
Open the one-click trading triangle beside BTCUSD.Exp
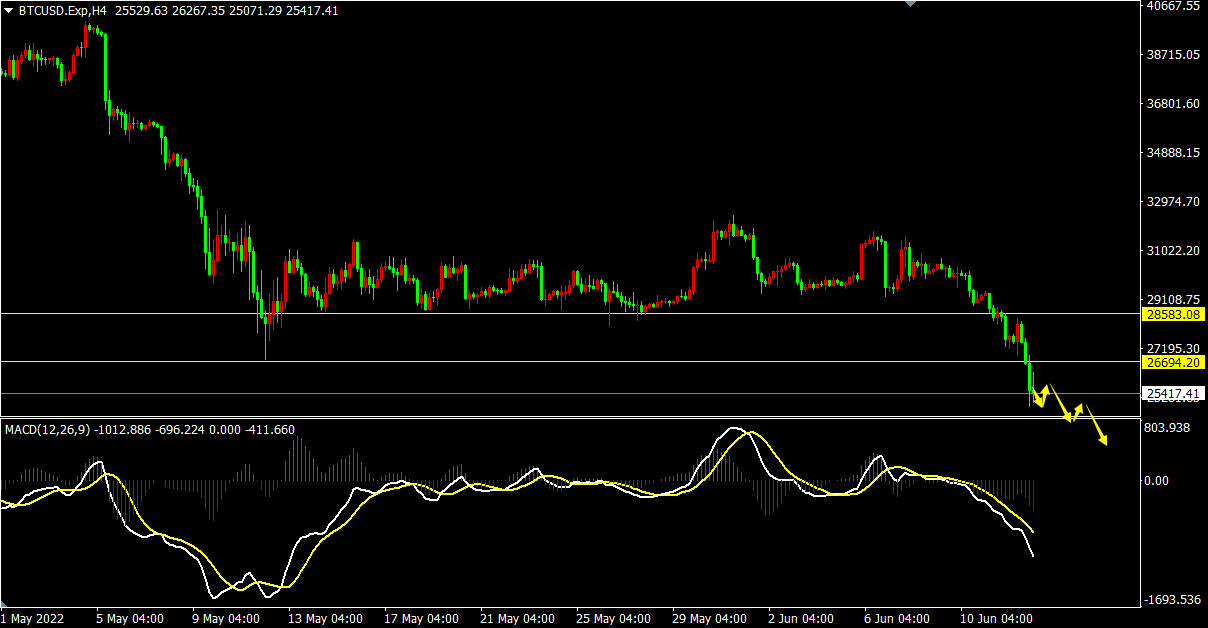point(8,11)
